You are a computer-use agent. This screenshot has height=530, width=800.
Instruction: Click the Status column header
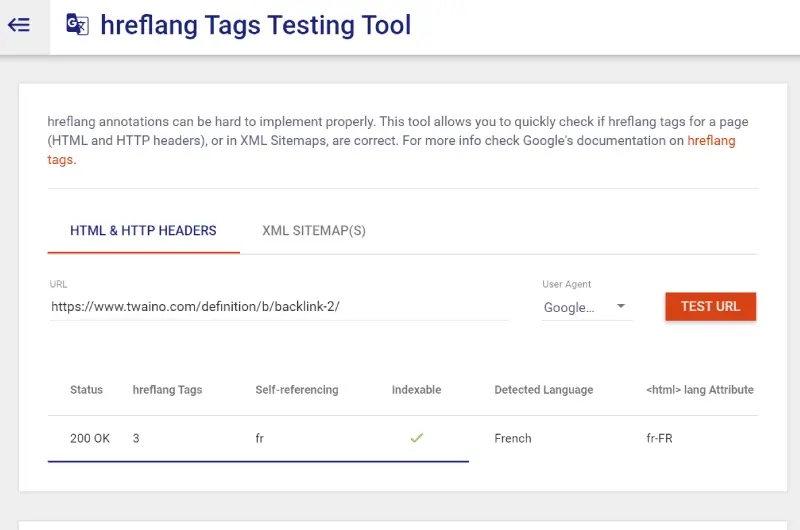(x=86, y=390)
